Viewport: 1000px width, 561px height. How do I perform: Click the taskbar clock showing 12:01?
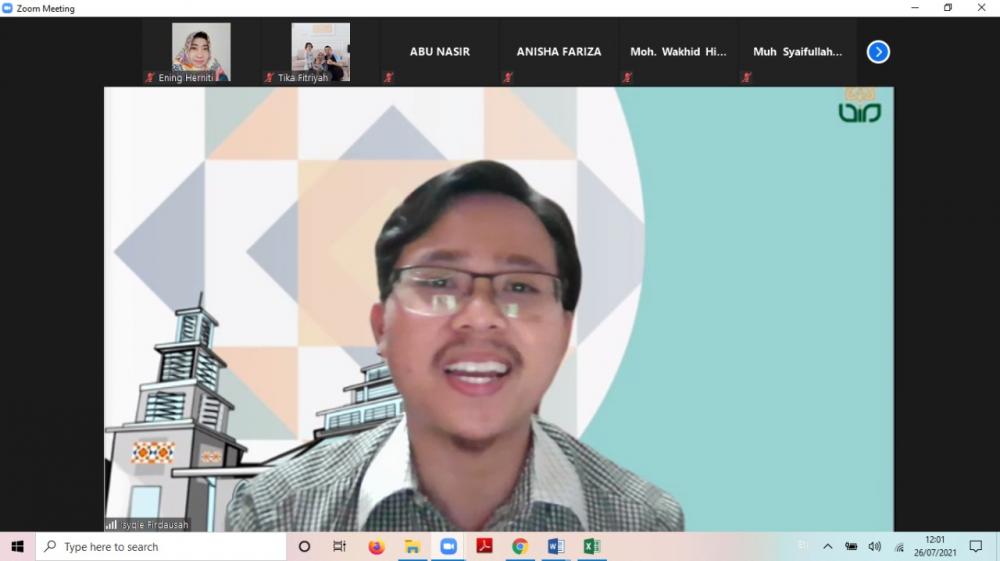pyautogui.click(x=935, y=546)
